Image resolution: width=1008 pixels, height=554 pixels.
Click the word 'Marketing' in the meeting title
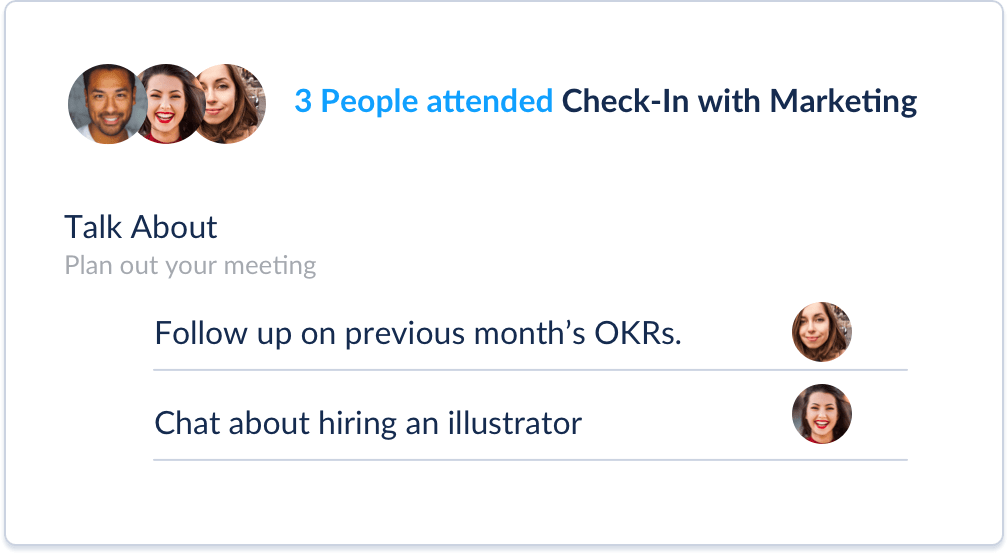coord(843,102)
